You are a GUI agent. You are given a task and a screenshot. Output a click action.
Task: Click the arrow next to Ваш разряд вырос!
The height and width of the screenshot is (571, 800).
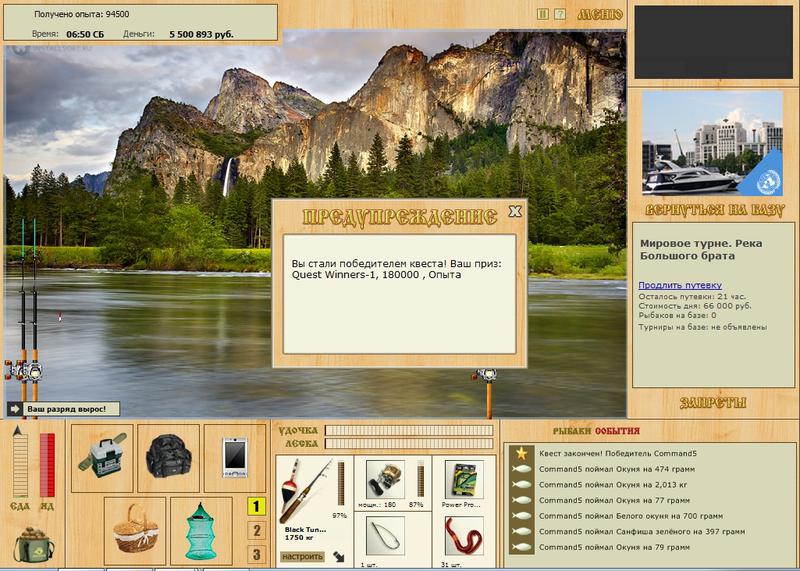pyautogui.click(x=15, y=409)
